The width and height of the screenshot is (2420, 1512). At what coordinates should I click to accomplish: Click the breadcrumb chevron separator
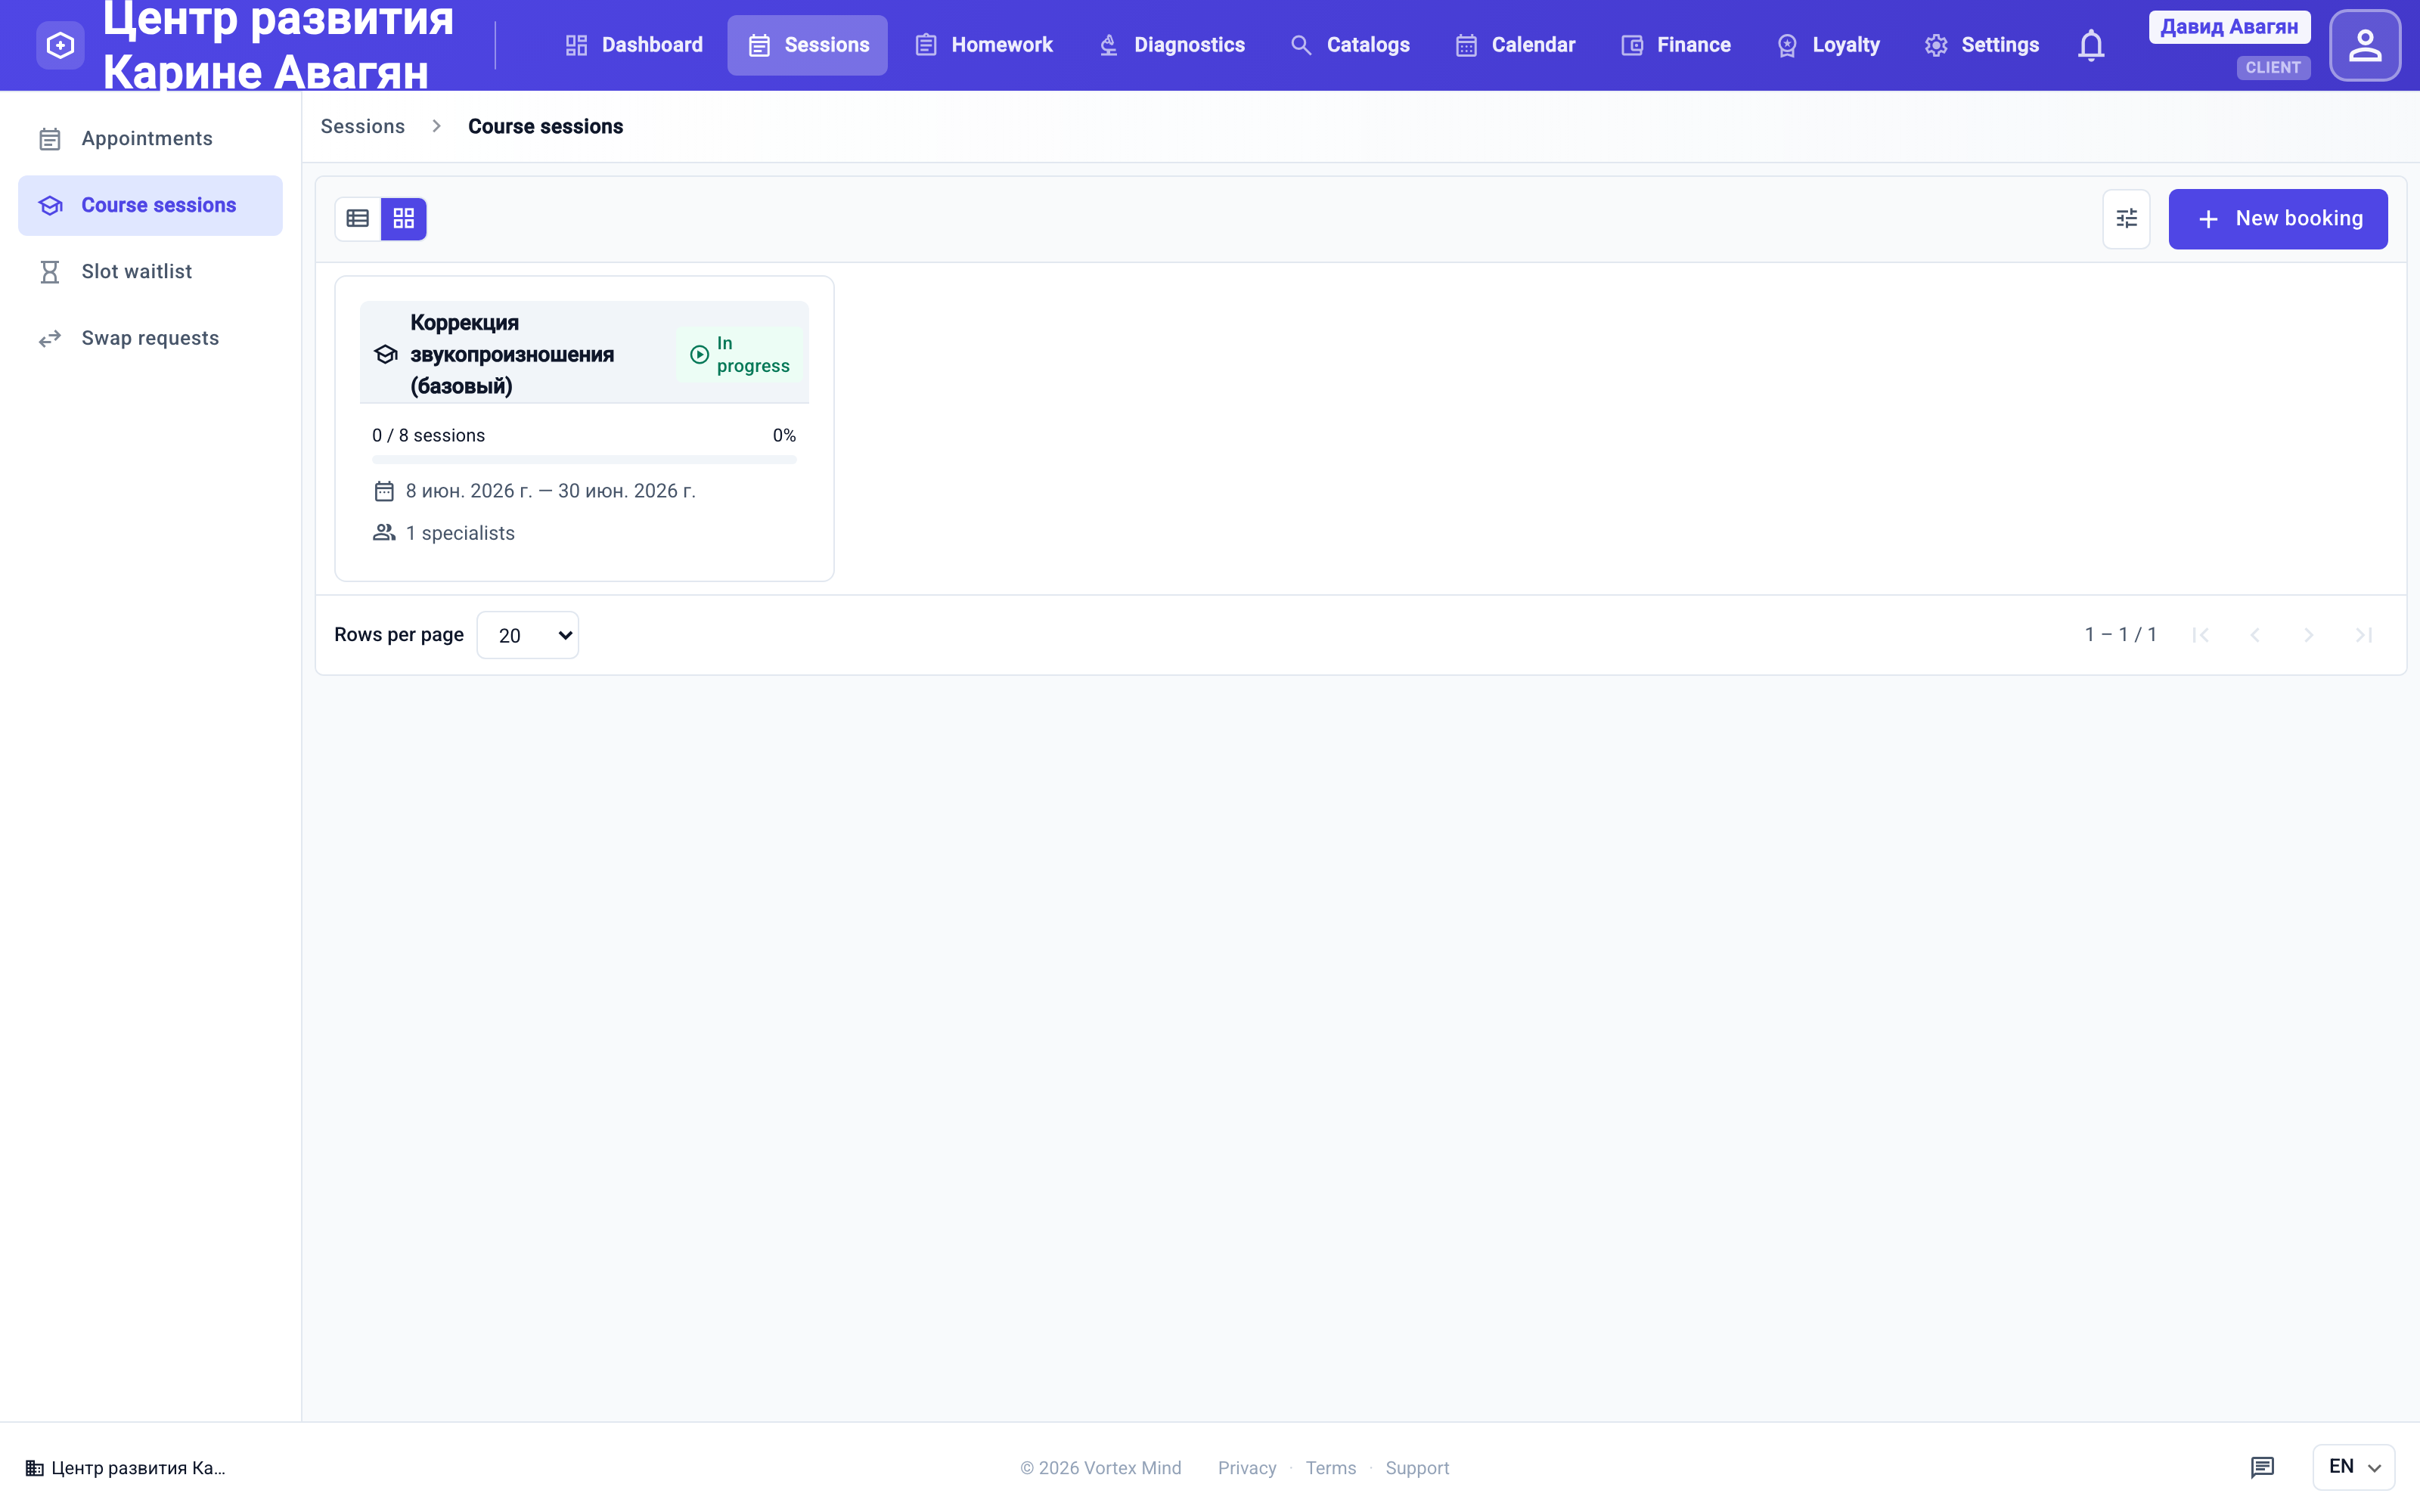pyautogui.click(x=436, y=126)
